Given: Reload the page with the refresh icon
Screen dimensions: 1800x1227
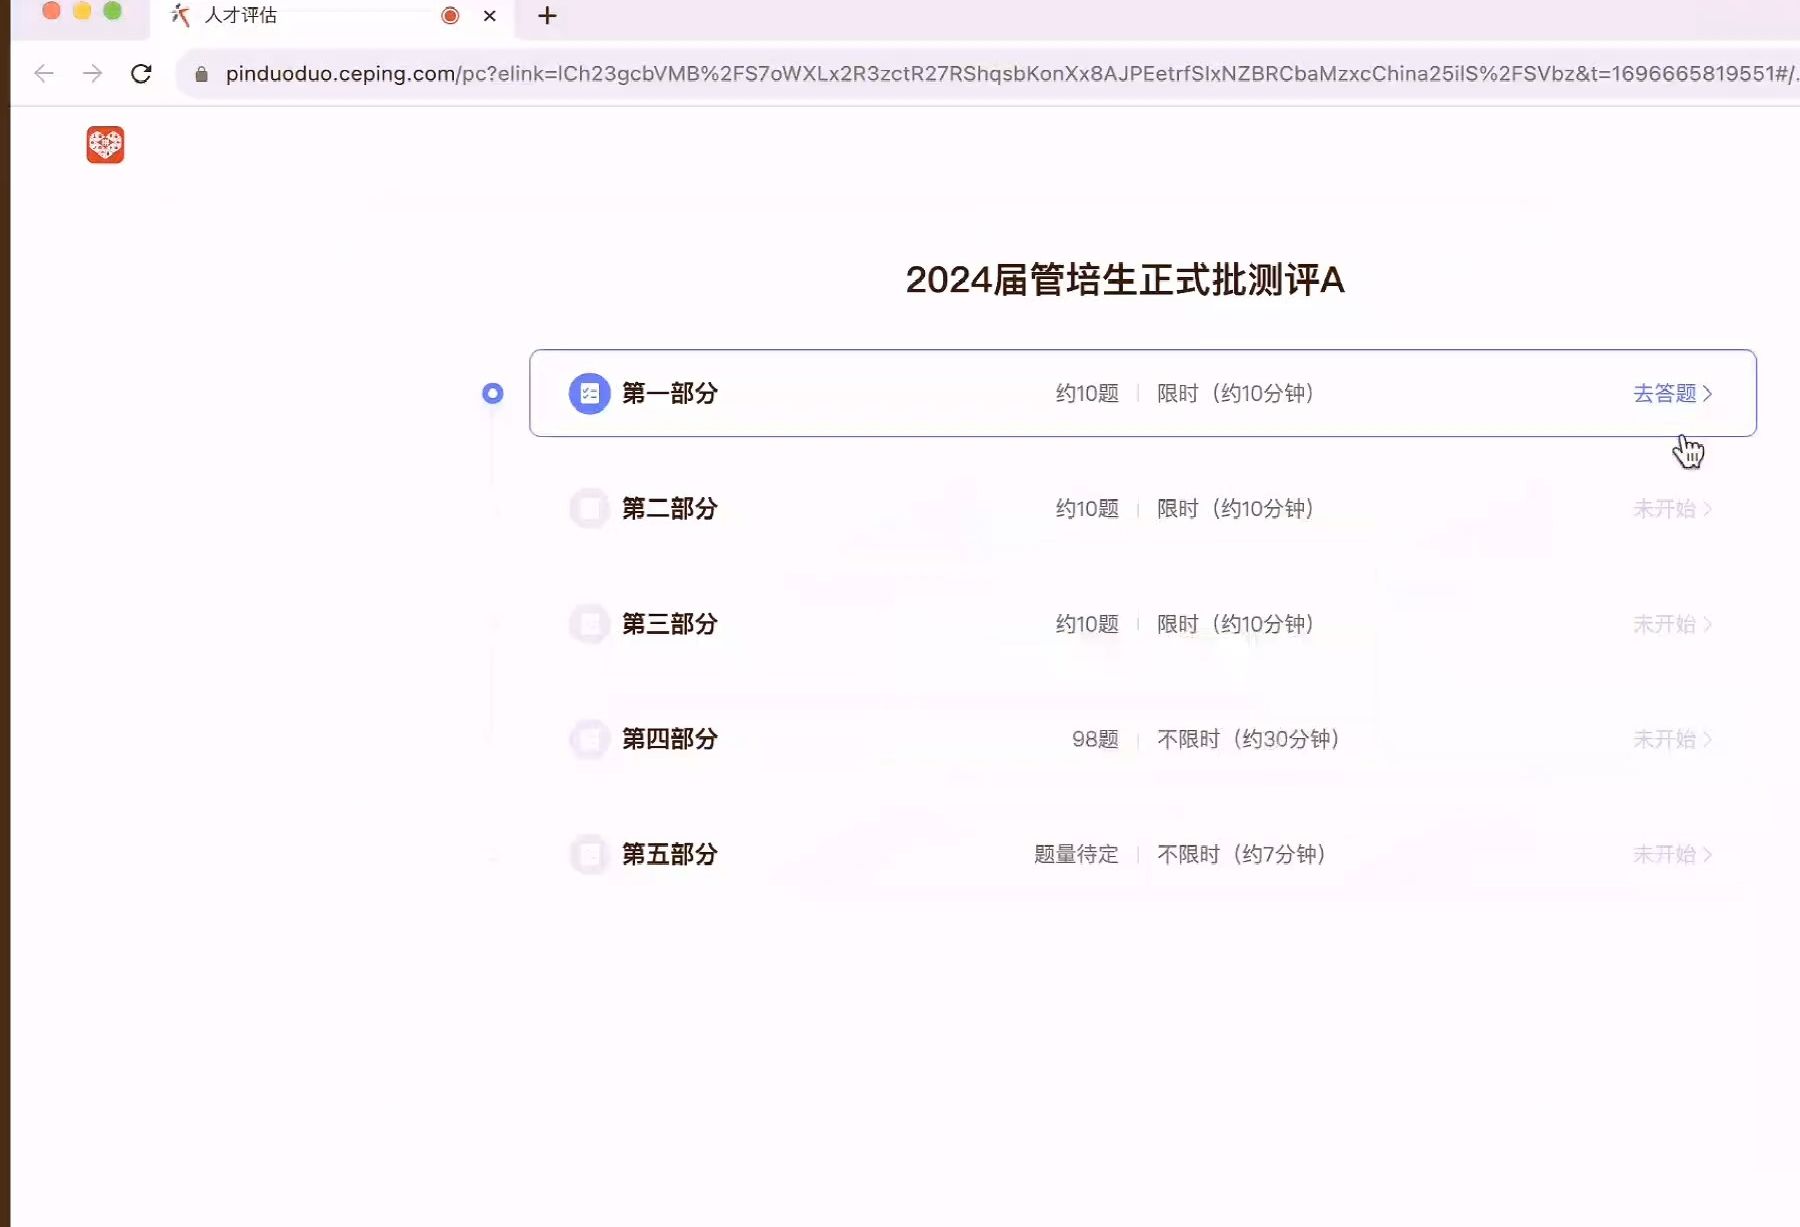Looking at the screenshot, I should [x=141, y=73].
